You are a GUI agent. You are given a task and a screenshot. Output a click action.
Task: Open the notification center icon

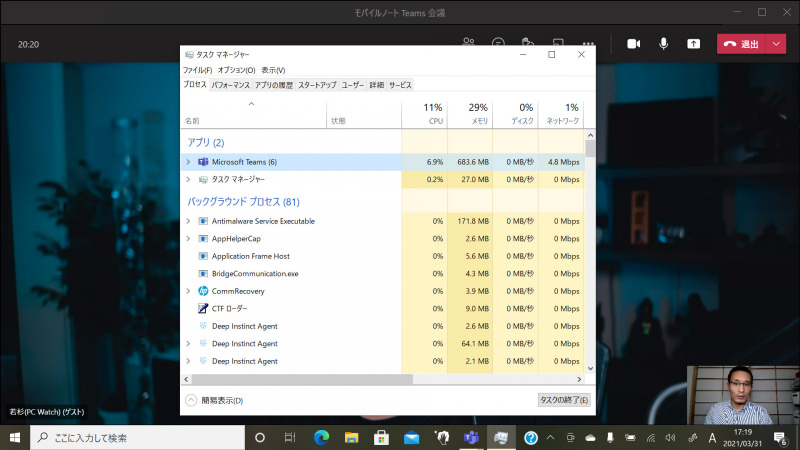click(x=780, y=438)
